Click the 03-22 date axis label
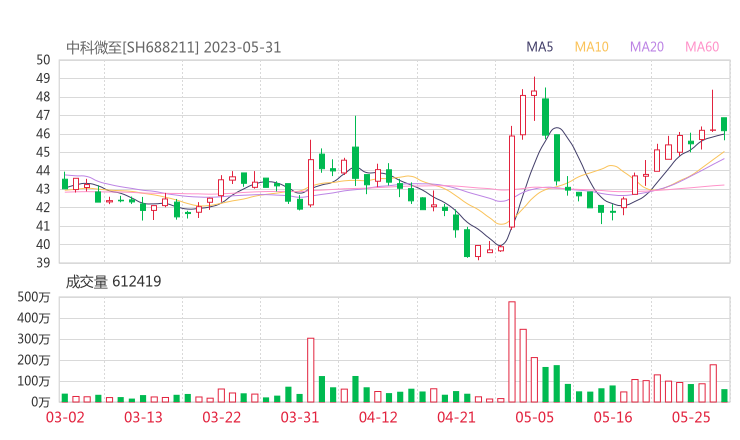 coord(222,417)
